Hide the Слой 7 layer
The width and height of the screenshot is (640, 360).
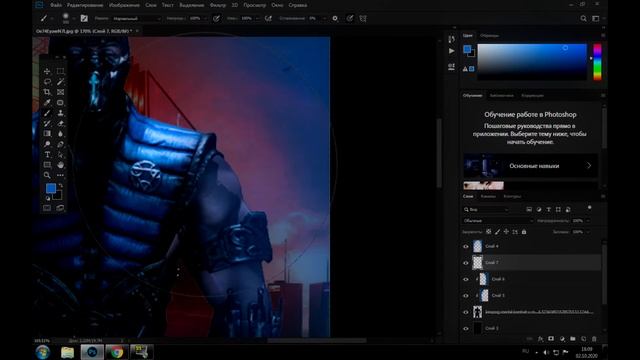(x=466, y=263)
